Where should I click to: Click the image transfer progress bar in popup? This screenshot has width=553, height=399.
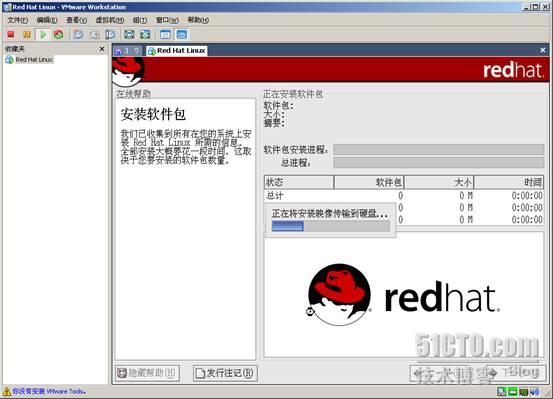(331, 226)
